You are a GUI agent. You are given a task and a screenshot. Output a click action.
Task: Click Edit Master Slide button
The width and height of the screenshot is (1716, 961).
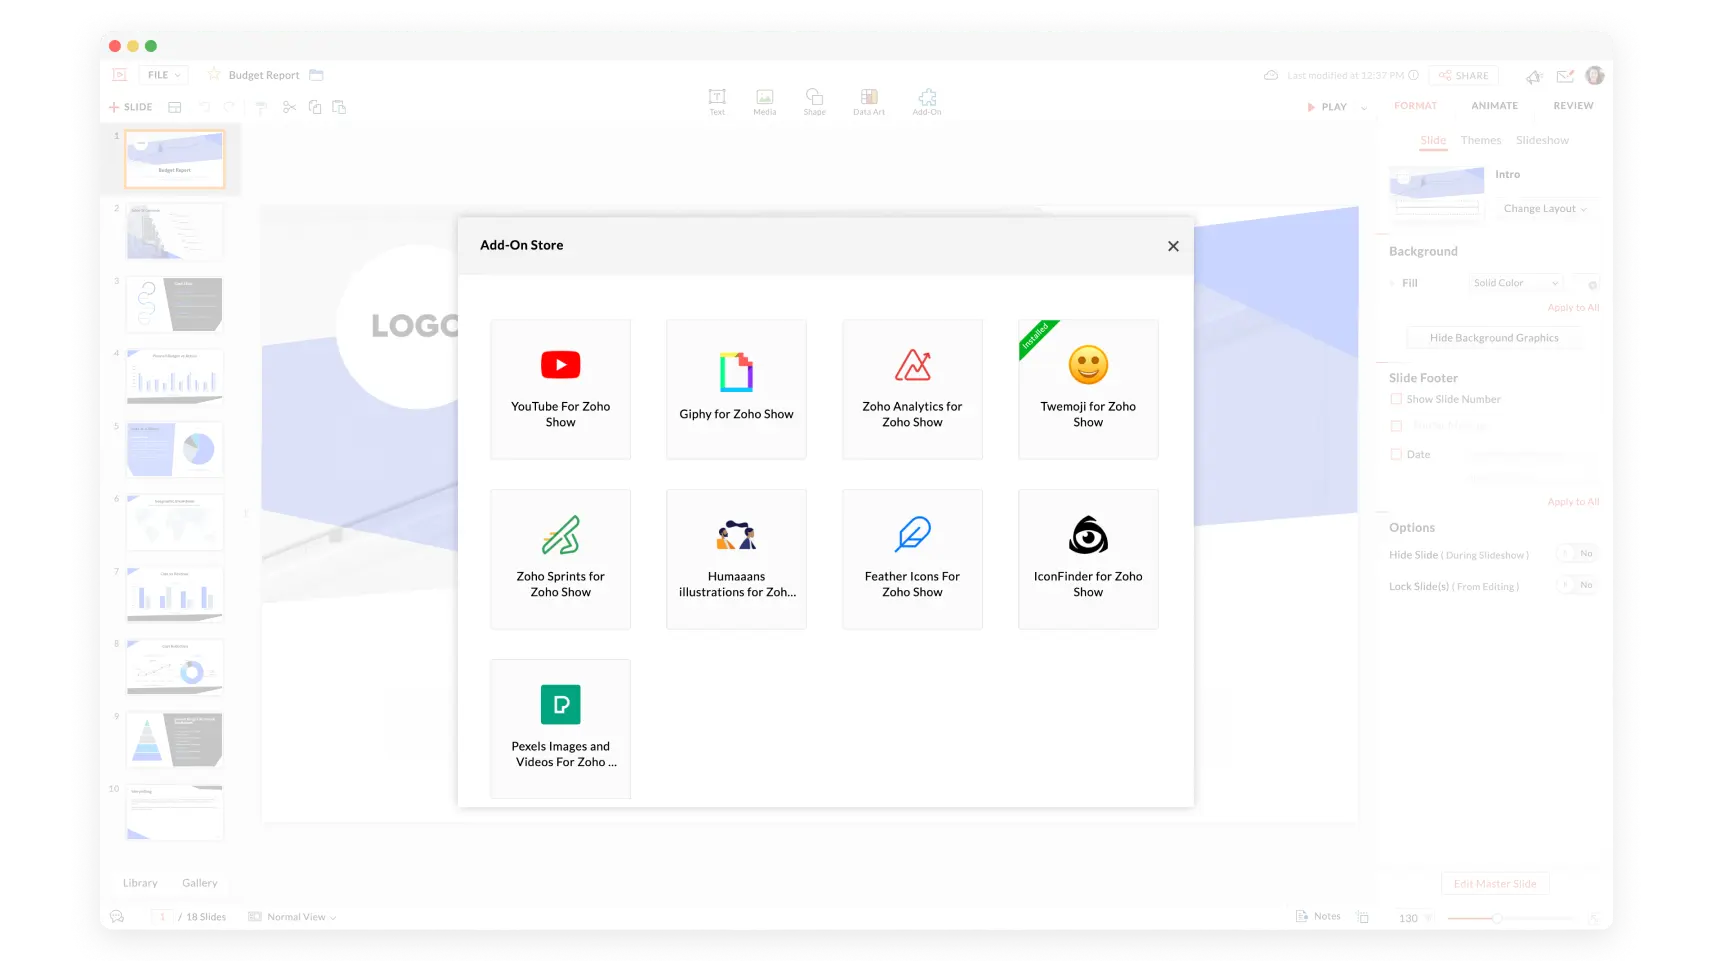point(1495,884)
